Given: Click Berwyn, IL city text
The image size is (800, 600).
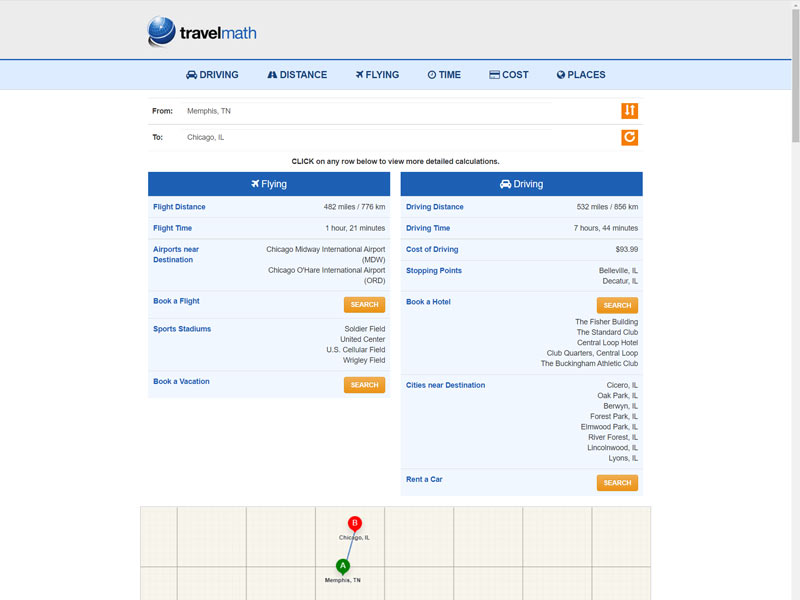Looking at the screenshot, I should point(620,406).
